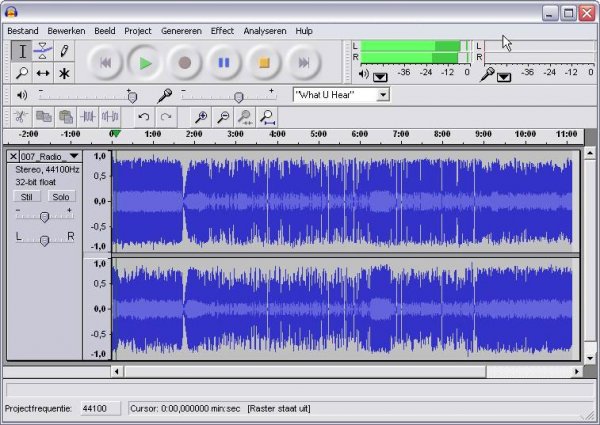The height and width of the screenshot is (425, 600).
Task: Mute the track with the Stil button
Action: point(26,197)
